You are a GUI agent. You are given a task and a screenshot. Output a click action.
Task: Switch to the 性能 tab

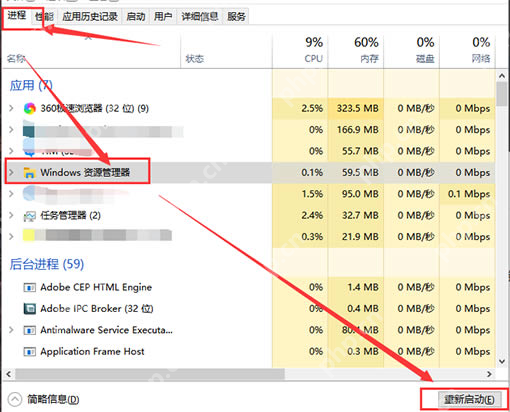pos(44,16)
